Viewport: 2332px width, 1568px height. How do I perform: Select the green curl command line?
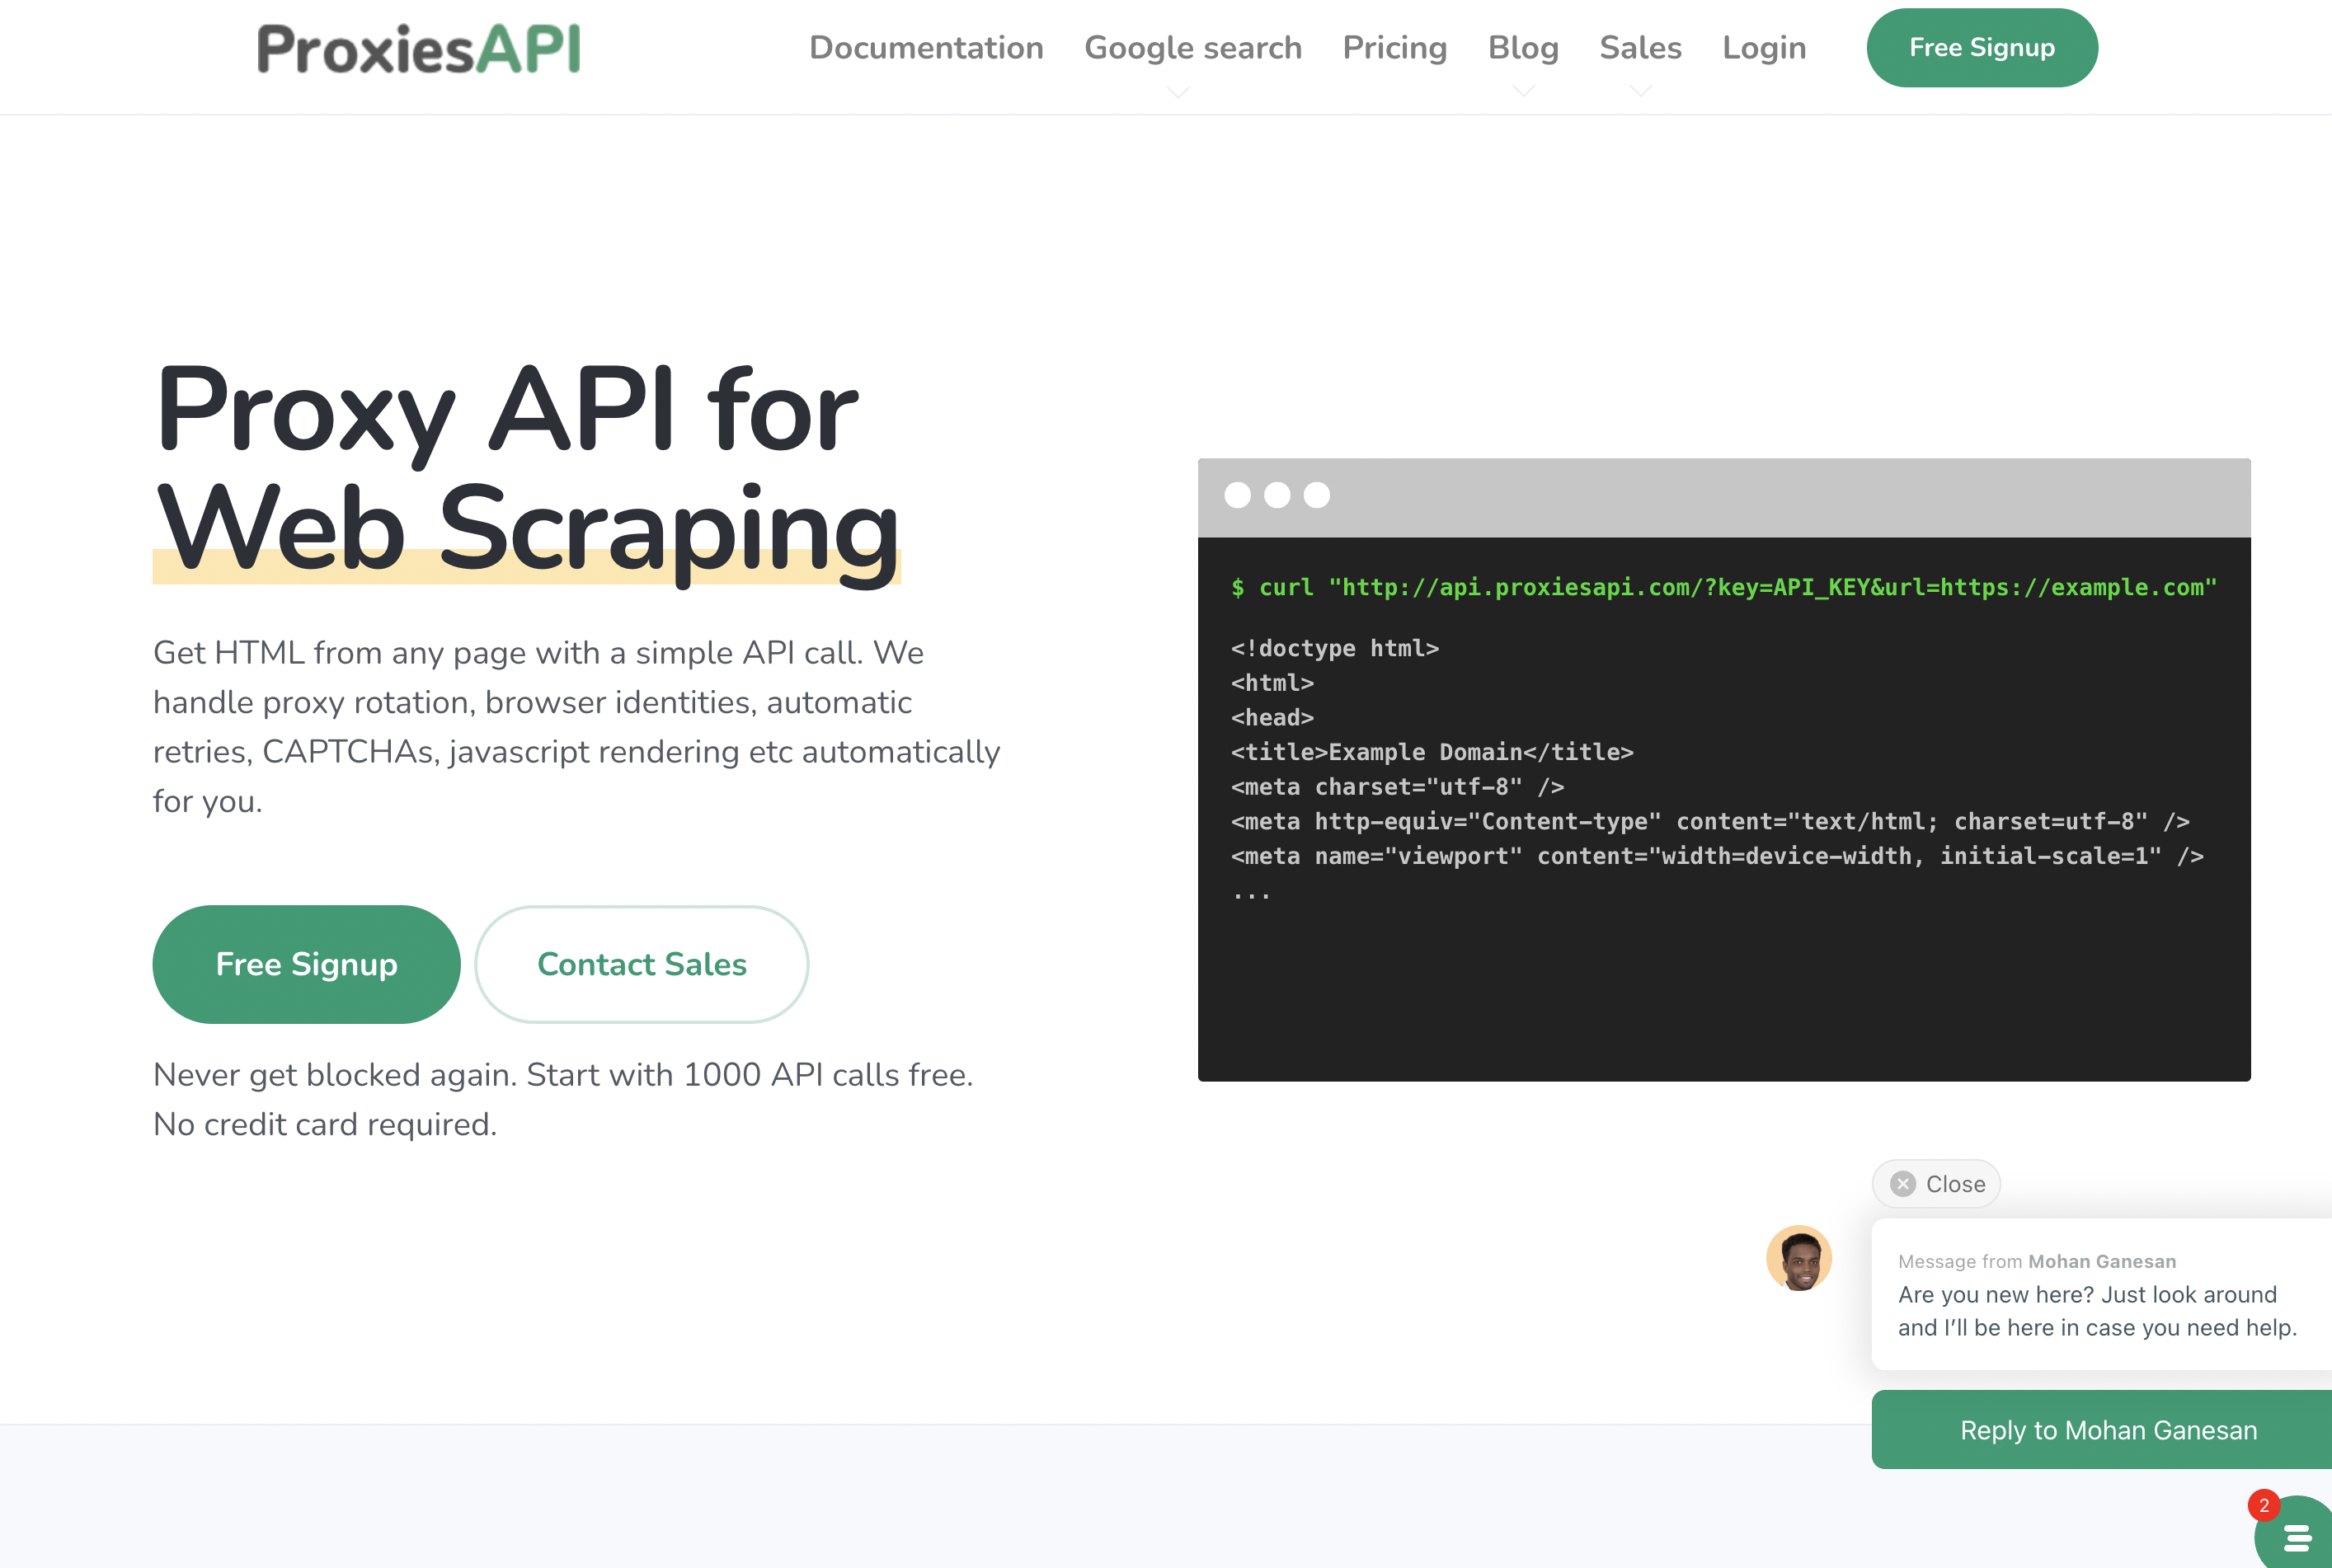1724,587
